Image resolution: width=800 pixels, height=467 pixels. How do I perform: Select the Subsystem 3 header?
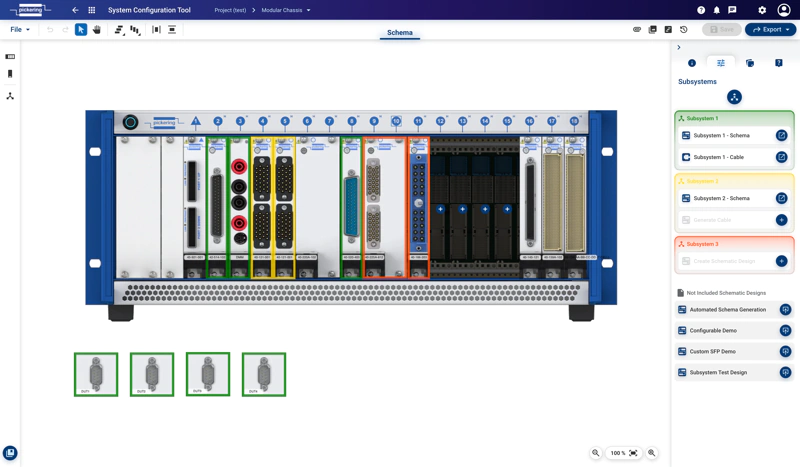734,244
